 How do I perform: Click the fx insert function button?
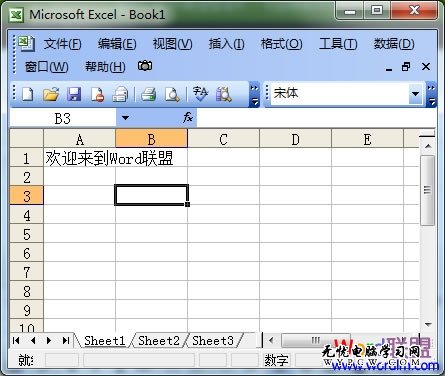(x=188, y=117)
